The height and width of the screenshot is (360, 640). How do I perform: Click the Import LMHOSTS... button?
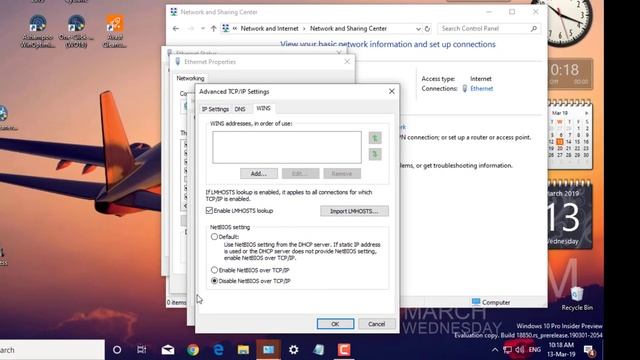354,211
